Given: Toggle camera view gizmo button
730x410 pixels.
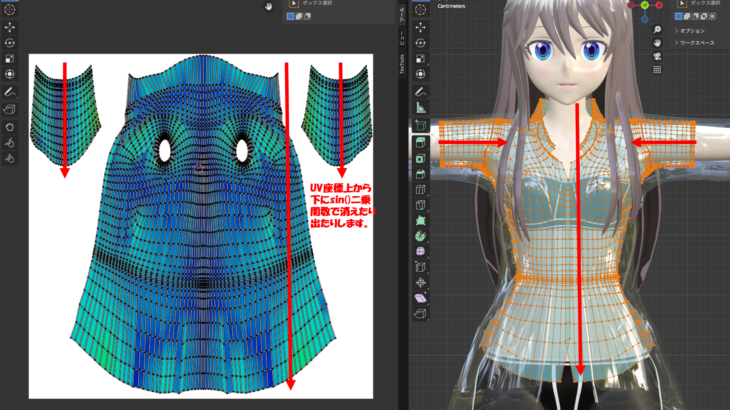Looking at the screenshot, I should click(658, 55).
